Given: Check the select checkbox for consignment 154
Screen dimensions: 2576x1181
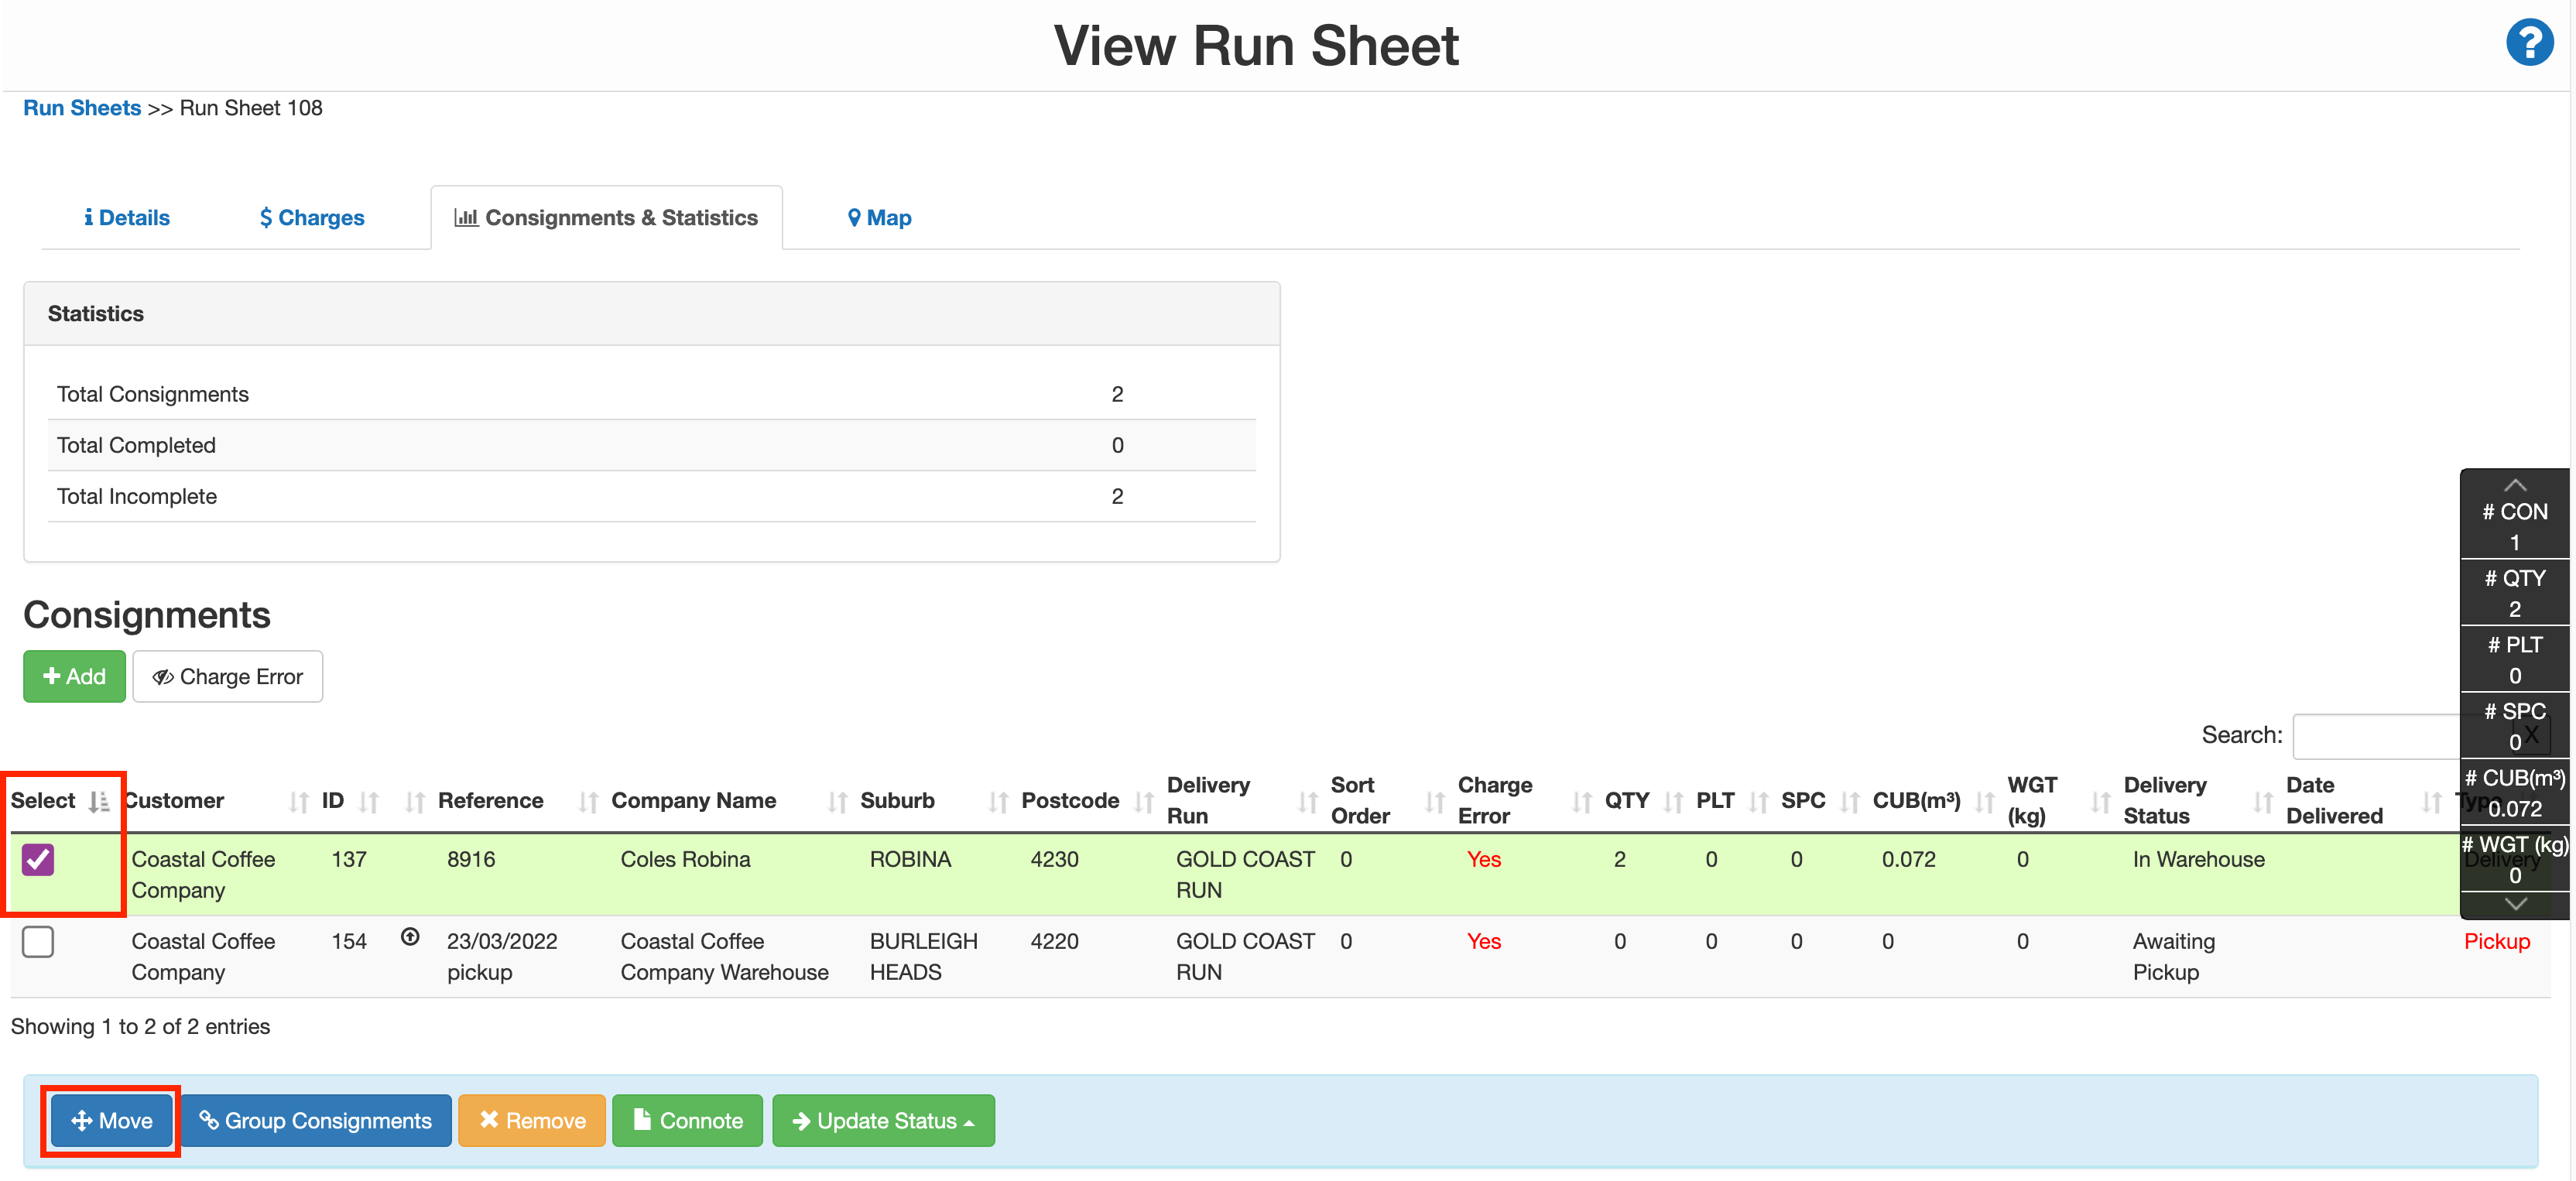Looking at the screenshot, I should [38, 941].
